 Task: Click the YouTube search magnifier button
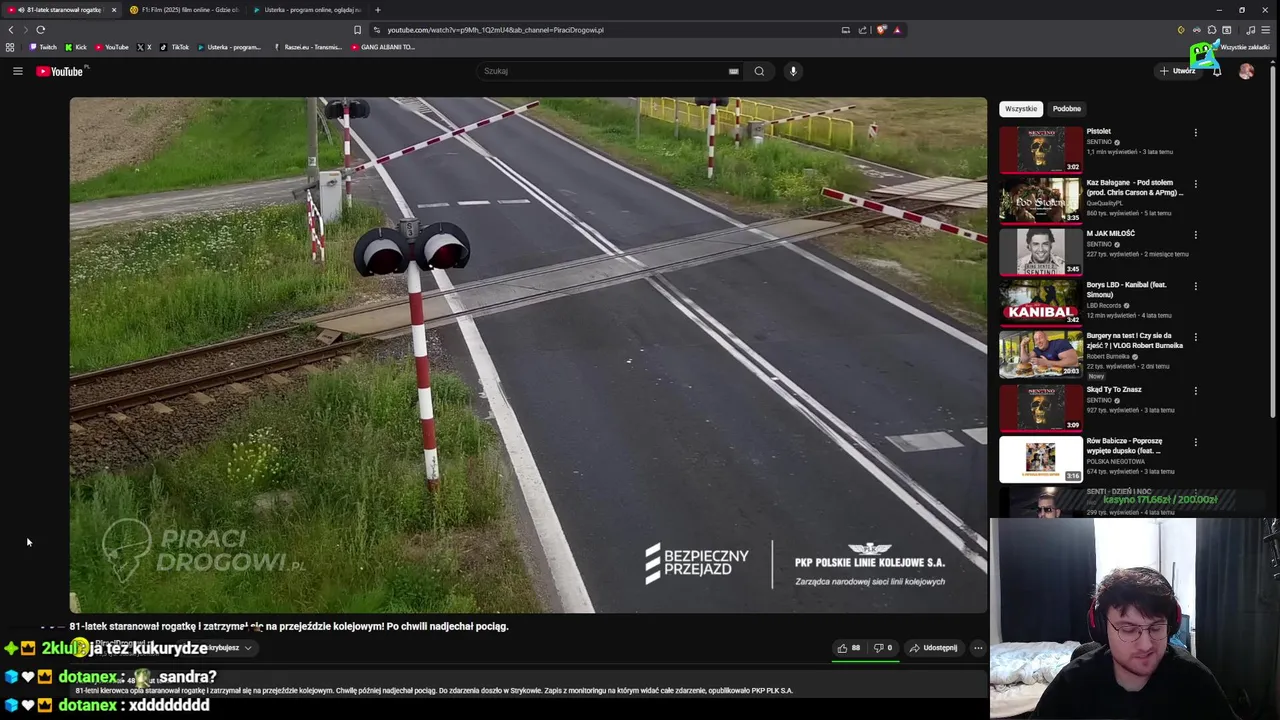(x=759, y=71)
